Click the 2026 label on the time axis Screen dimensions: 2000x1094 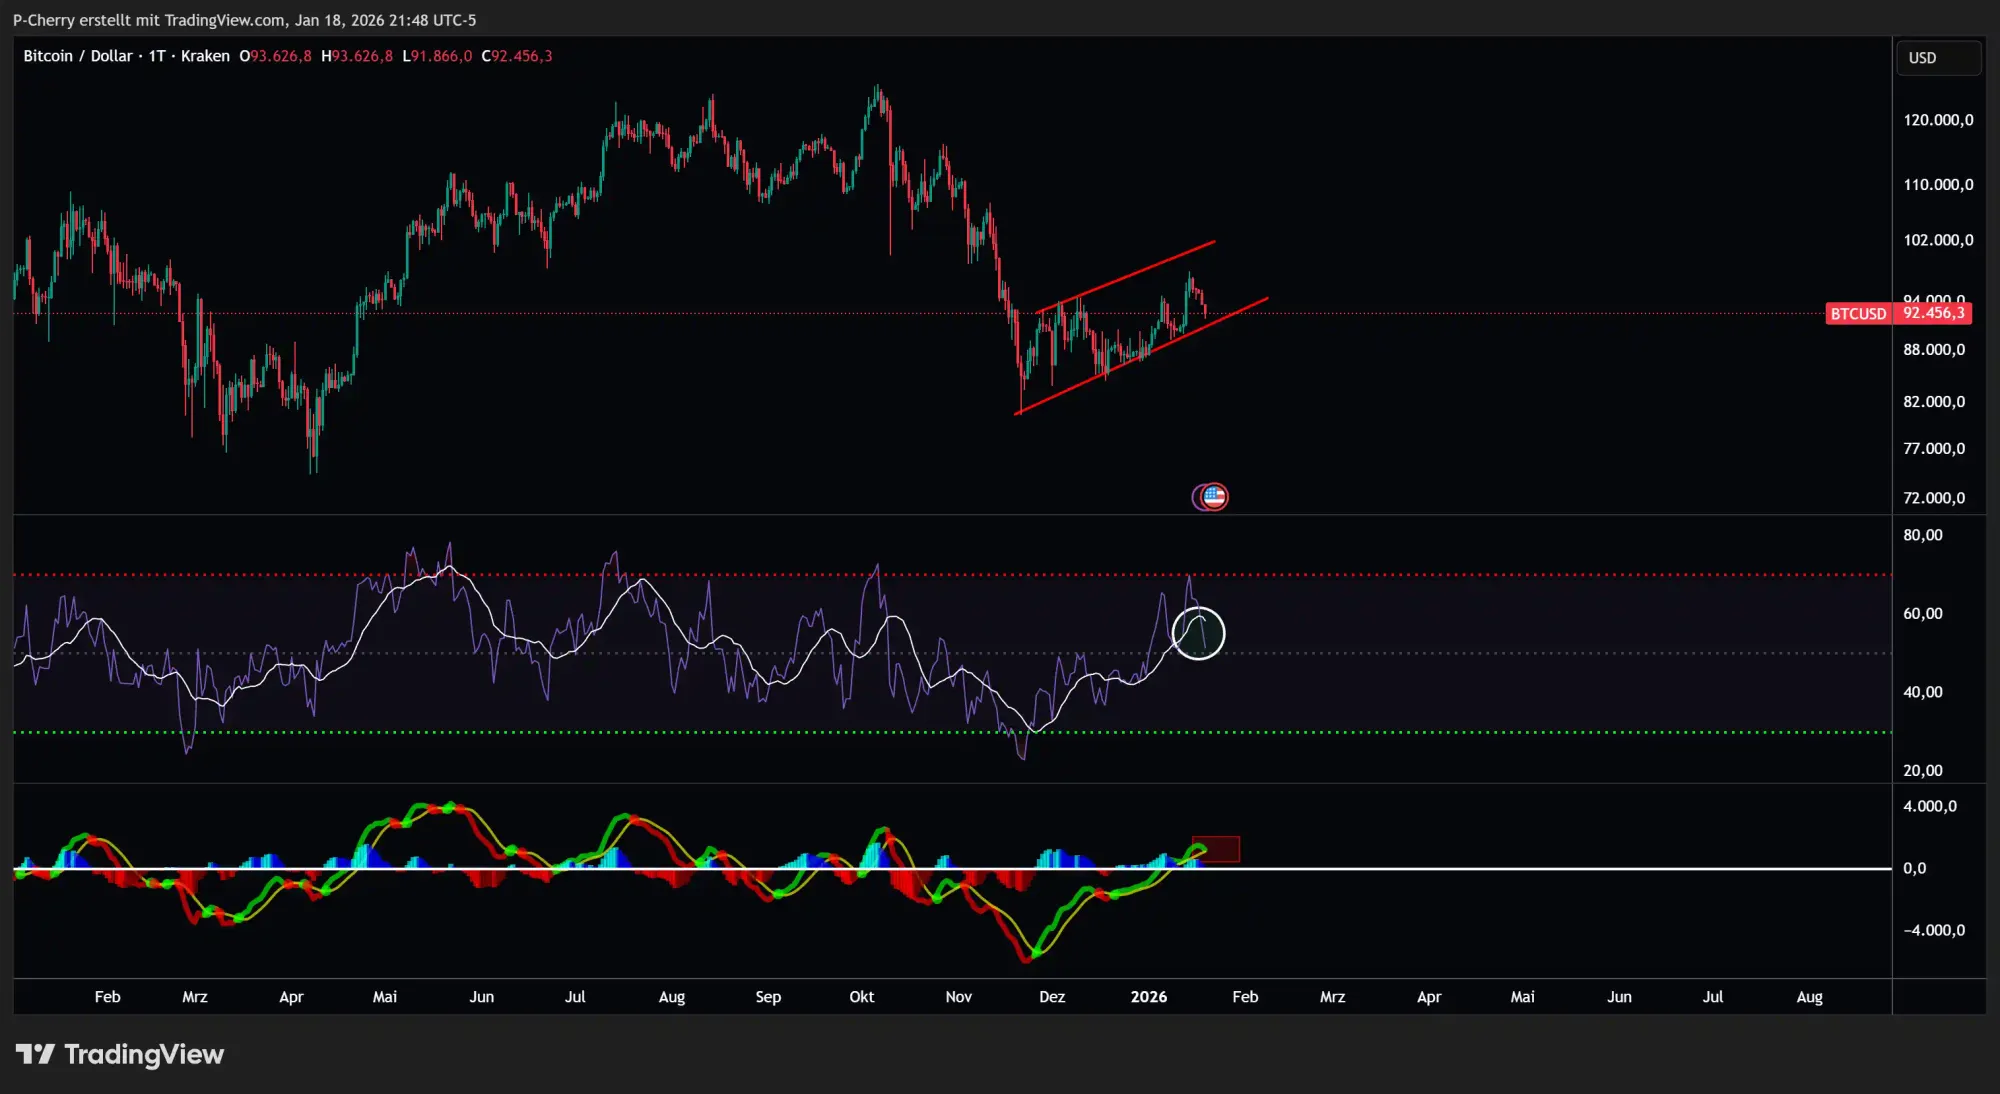click(x=1149, y=997)
